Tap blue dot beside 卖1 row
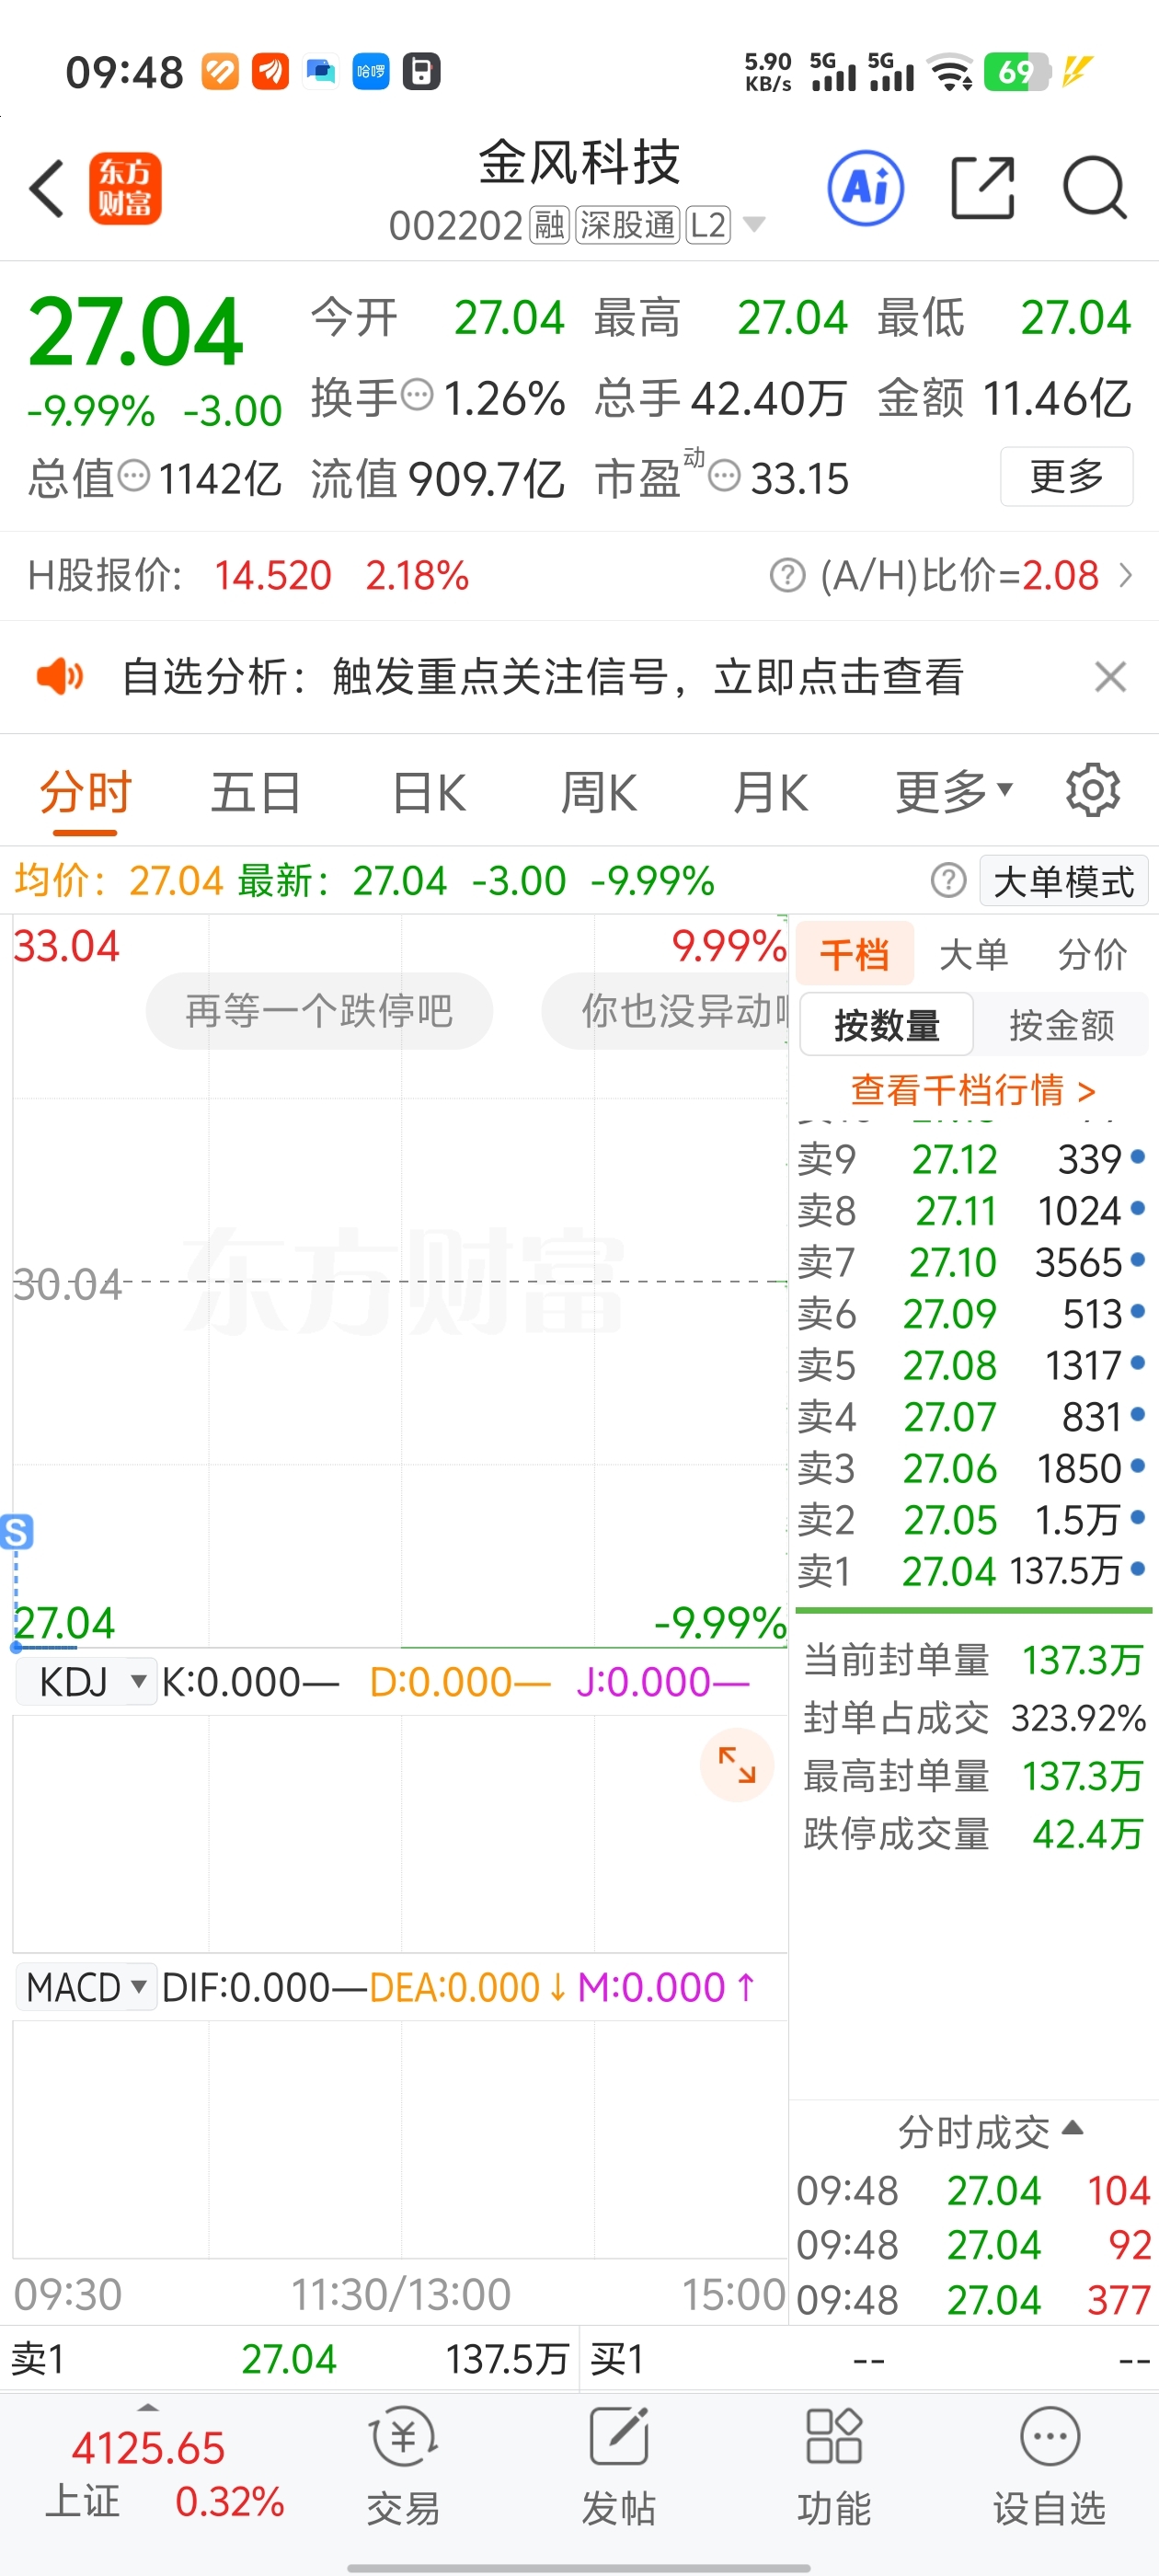Screen dimensions: 1159x2576 pyautogui.click(x=1137, y=1570)
